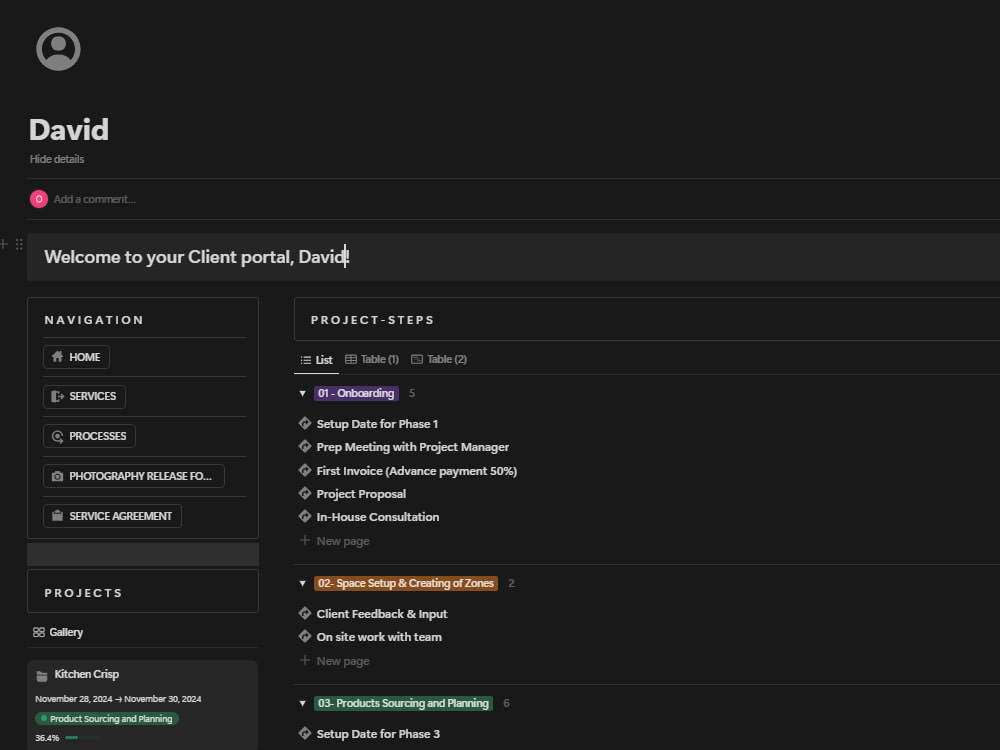
Task: Click the 03- Products Sourcing and Planning green tag
Action: point(403,703)
